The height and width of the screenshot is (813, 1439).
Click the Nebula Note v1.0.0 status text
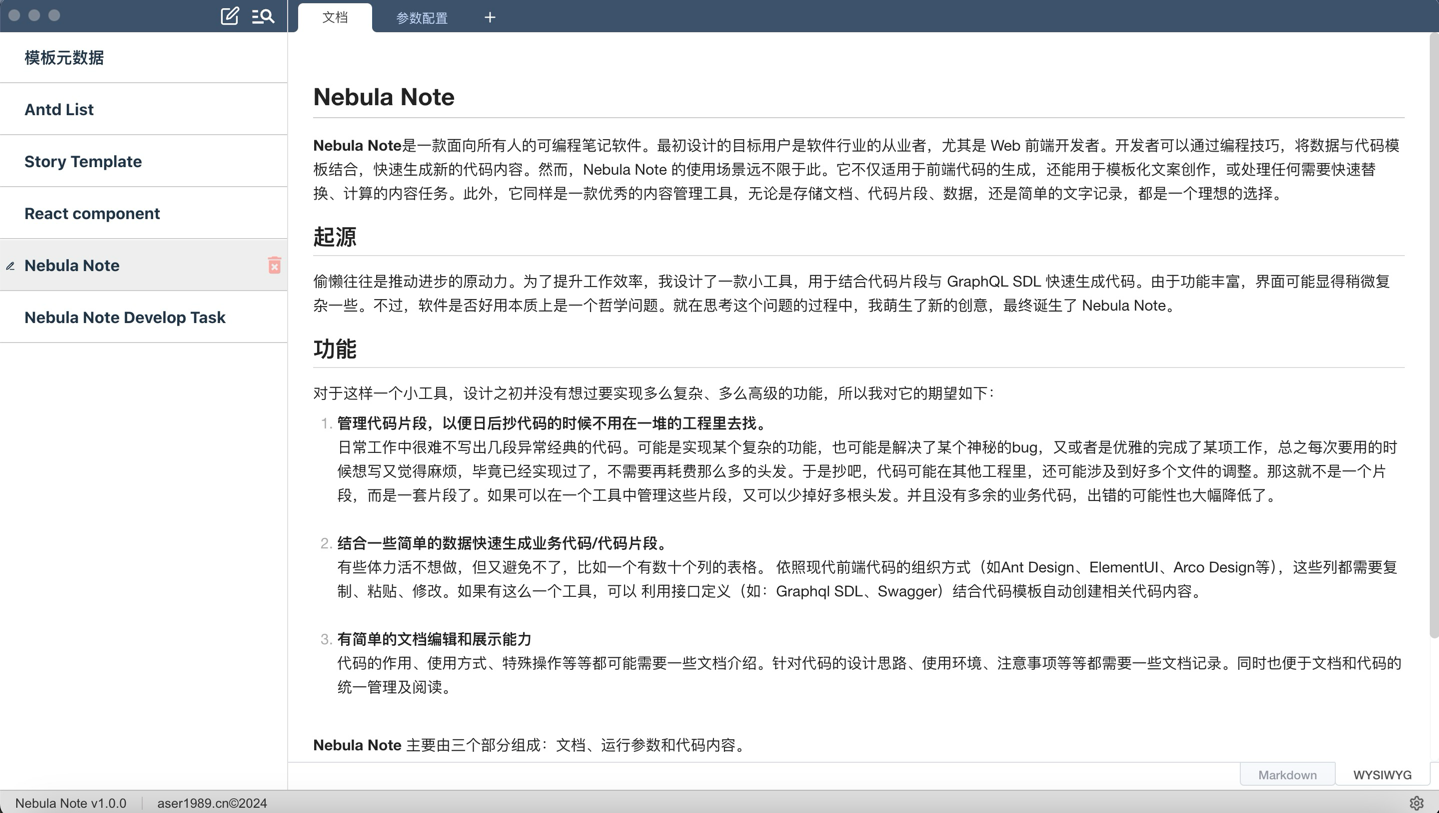pyautogui.click(x=71, y=803)
